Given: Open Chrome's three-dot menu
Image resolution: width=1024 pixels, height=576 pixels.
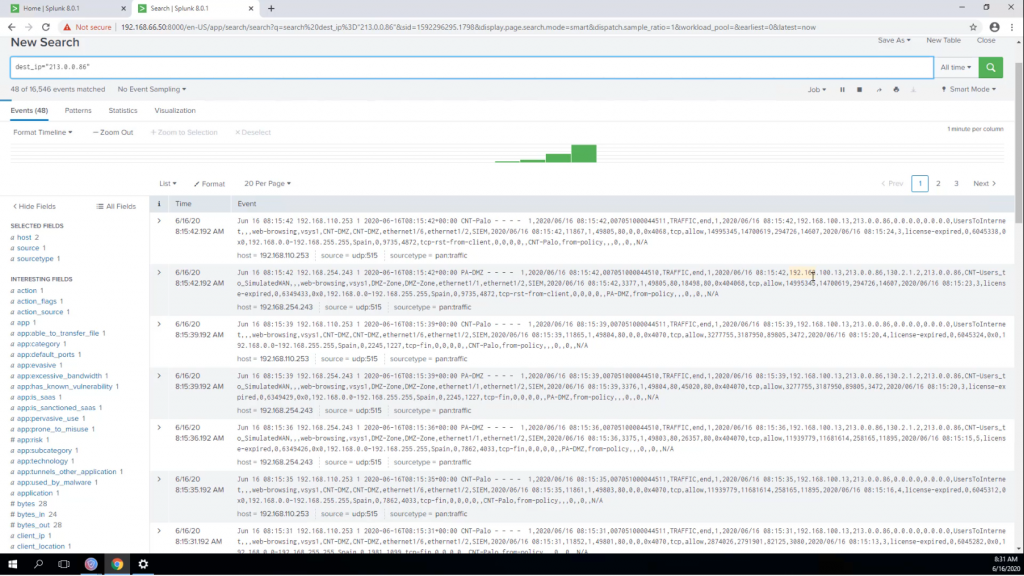Looking at the screenshot, I should (1012, 27).
